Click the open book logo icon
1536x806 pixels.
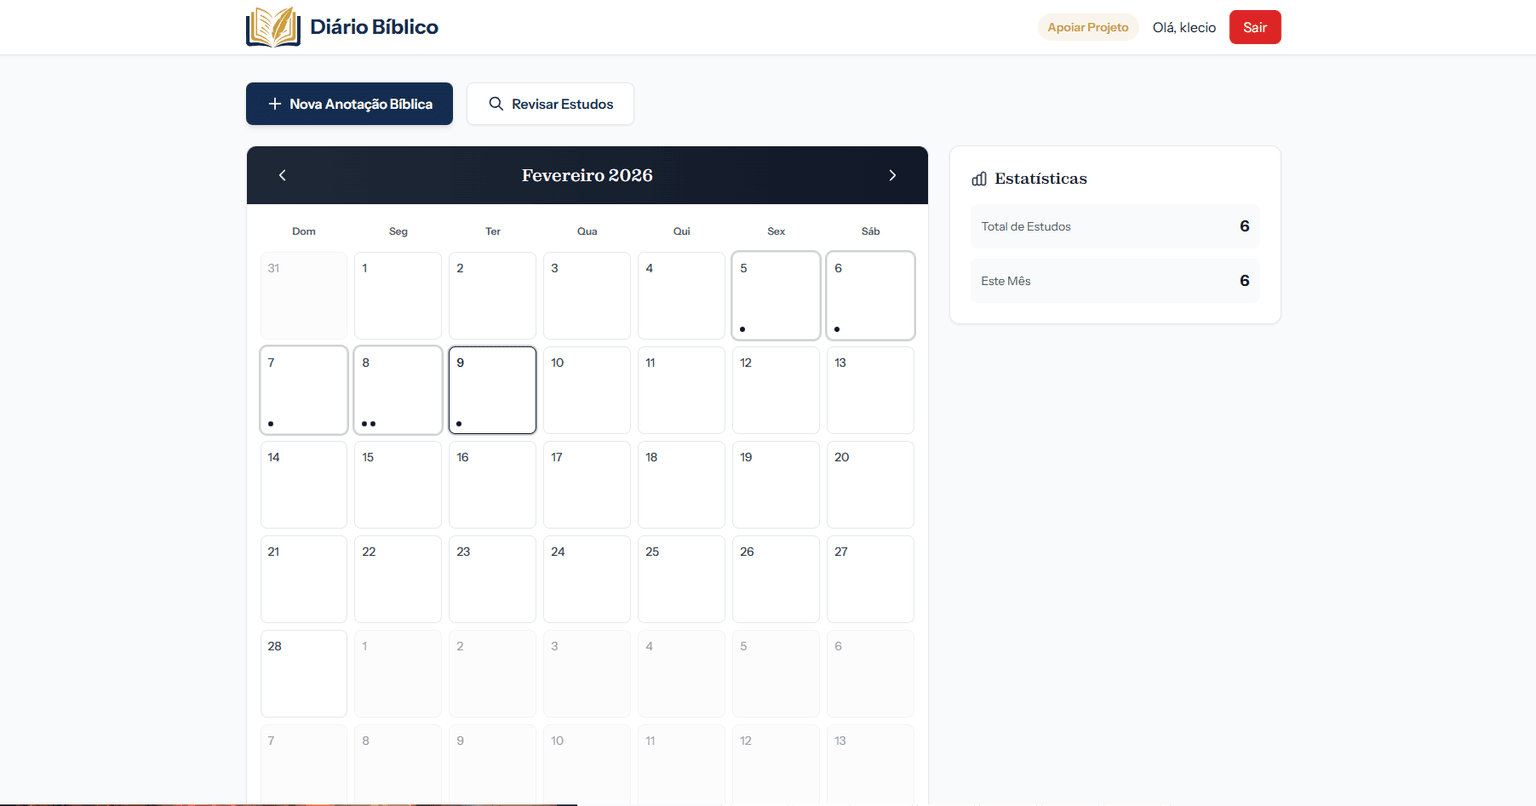pyautogui.click(x=273, y=27)
